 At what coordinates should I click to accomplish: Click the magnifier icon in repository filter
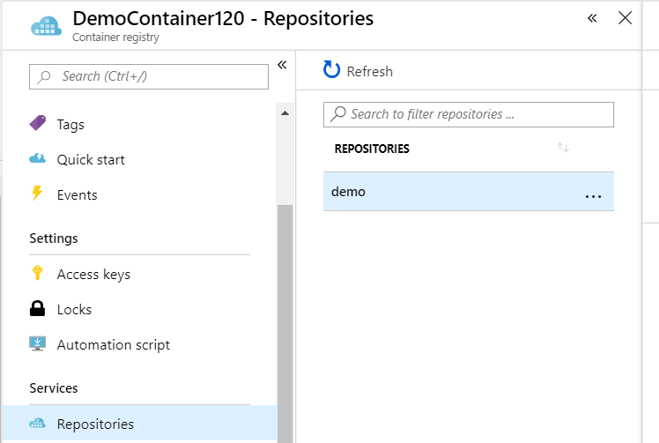pos(338,113)
